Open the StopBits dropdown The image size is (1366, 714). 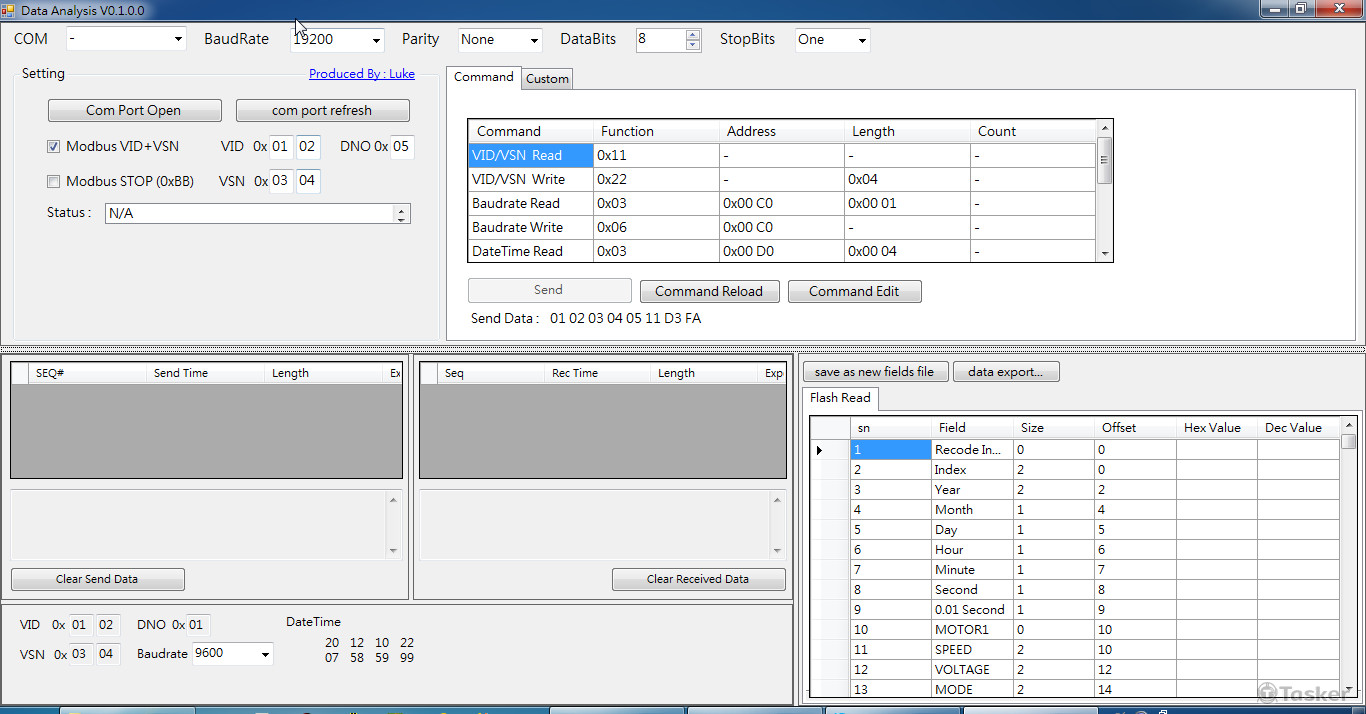[x=861, y=40]
